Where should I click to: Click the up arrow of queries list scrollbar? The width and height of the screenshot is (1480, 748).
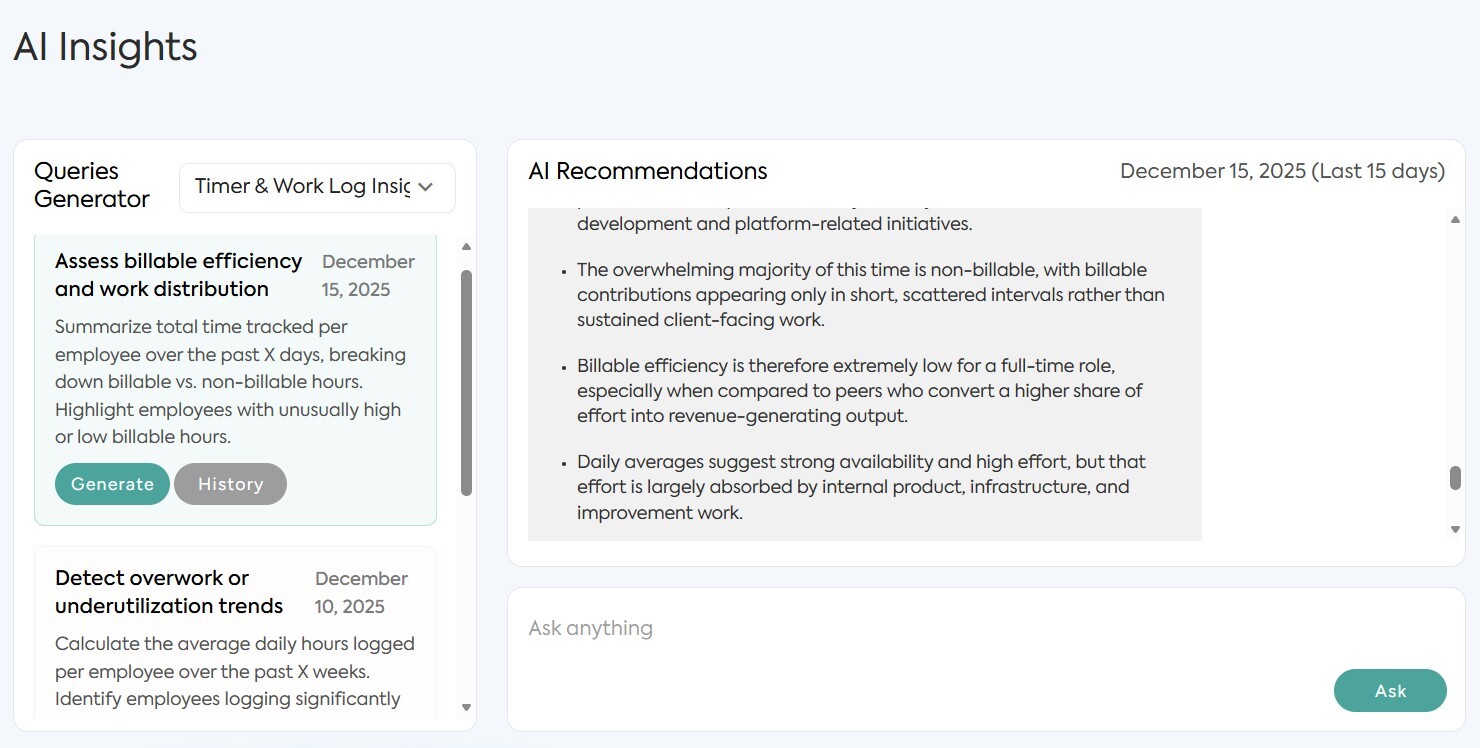click(466, 247)
